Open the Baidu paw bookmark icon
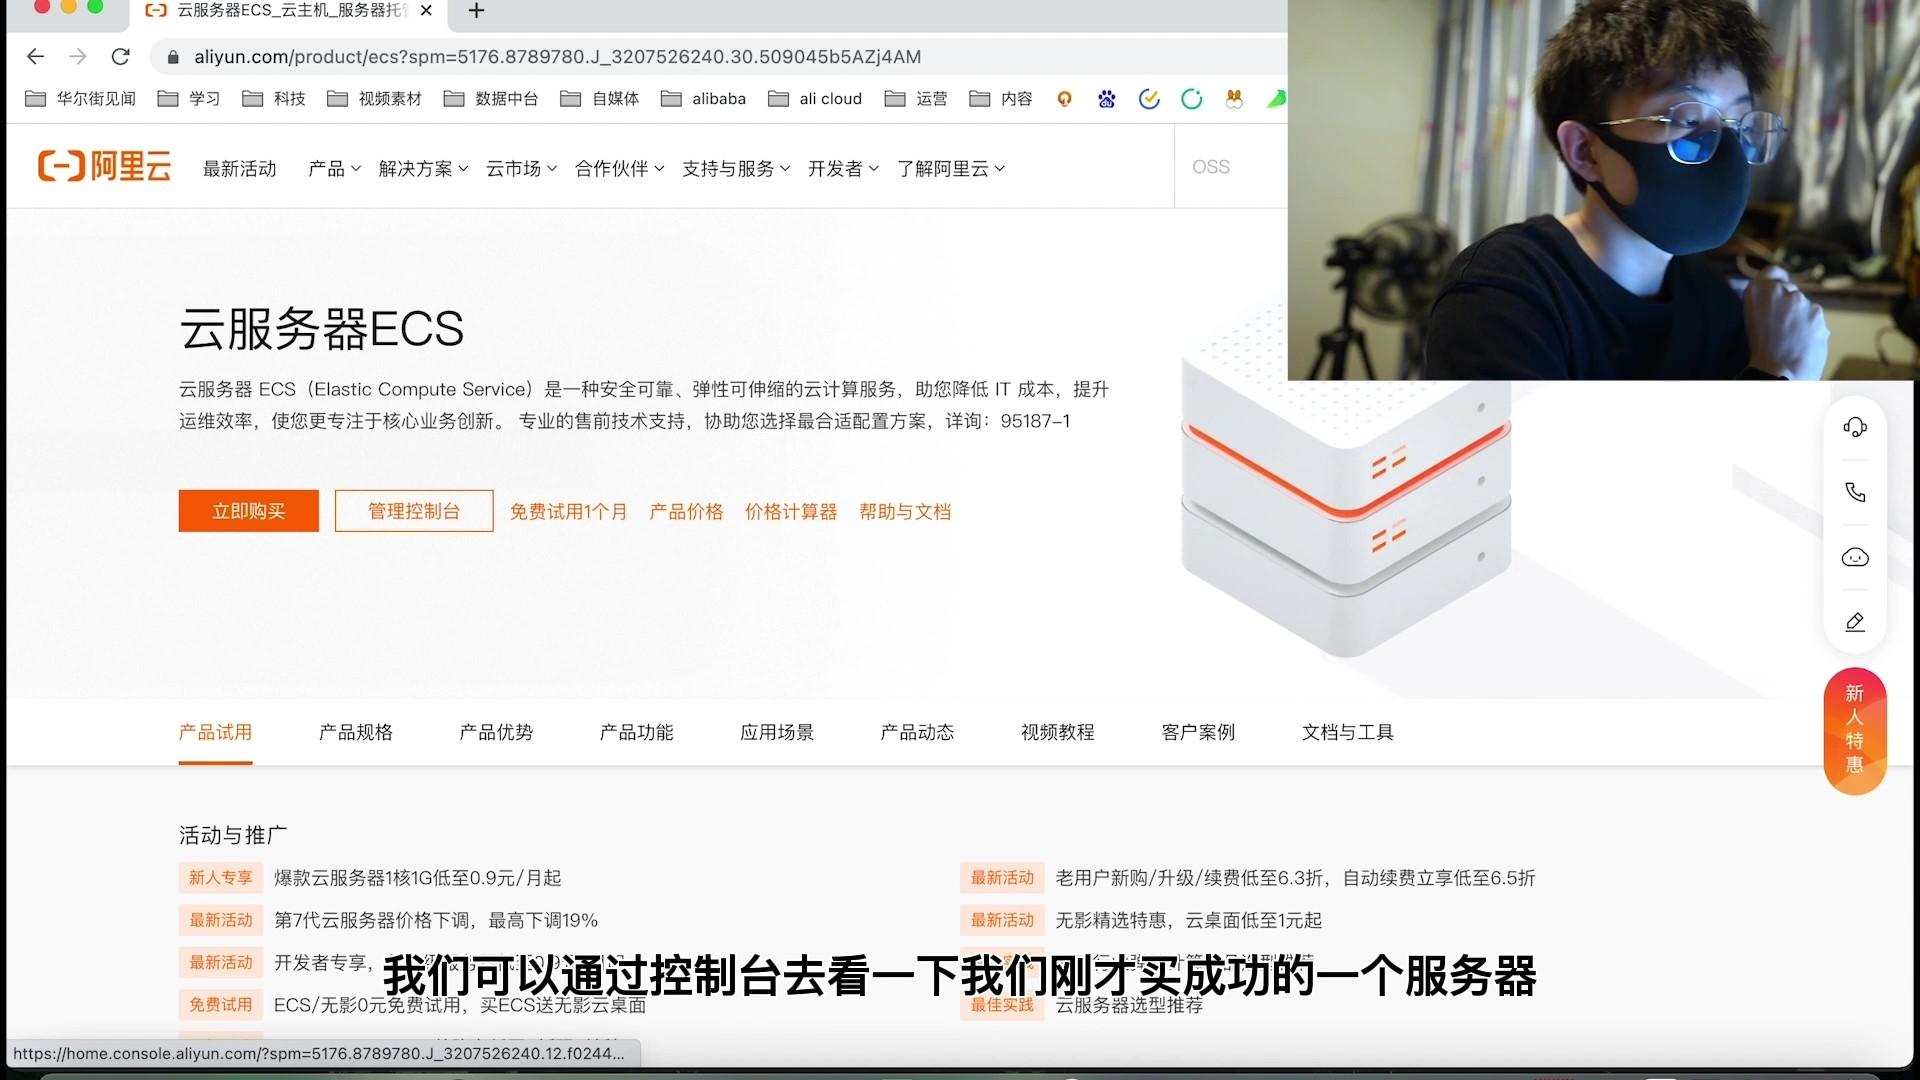Viewport: 1920px width, 1080px height. (x=1106, y=99)
